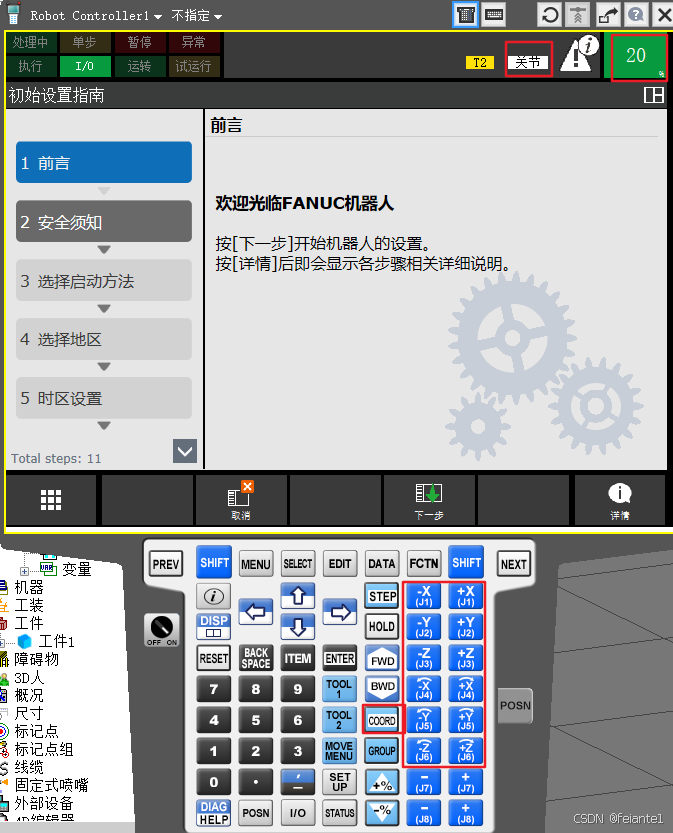
Task: Click the 取消 cancel icon
Action: [x=241, y=500]
